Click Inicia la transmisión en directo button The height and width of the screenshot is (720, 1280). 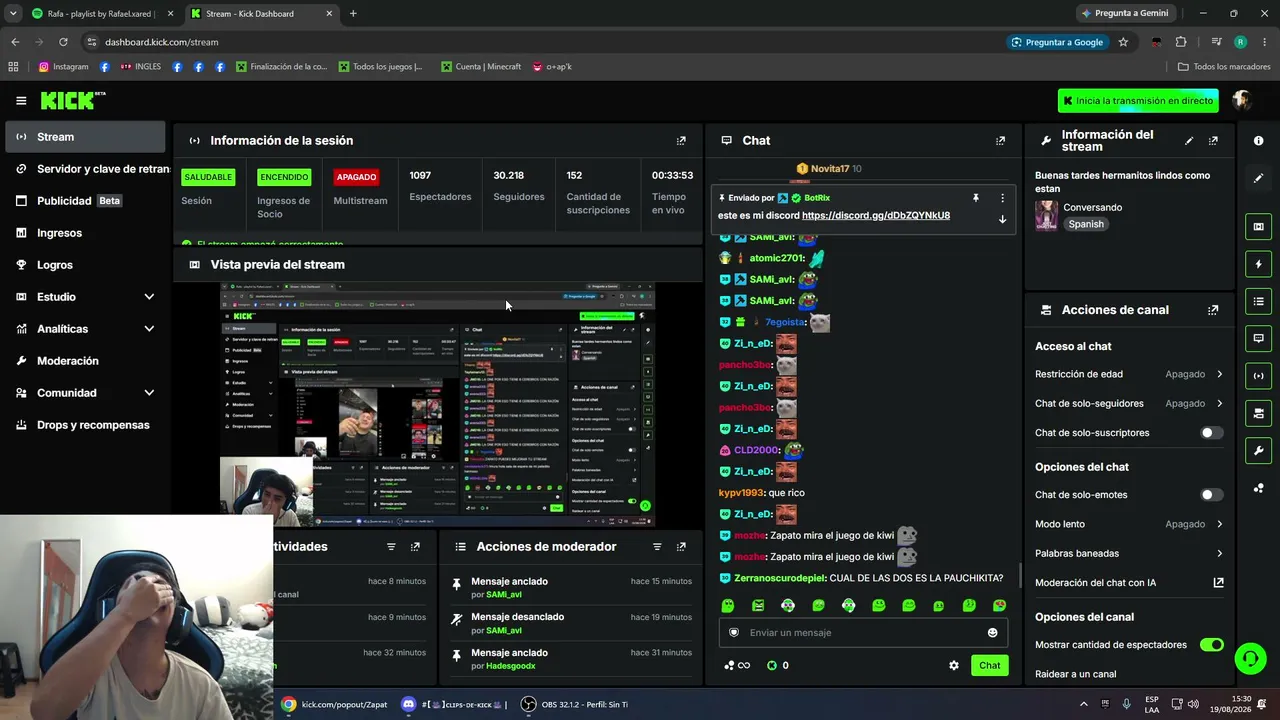[1139, 101]
